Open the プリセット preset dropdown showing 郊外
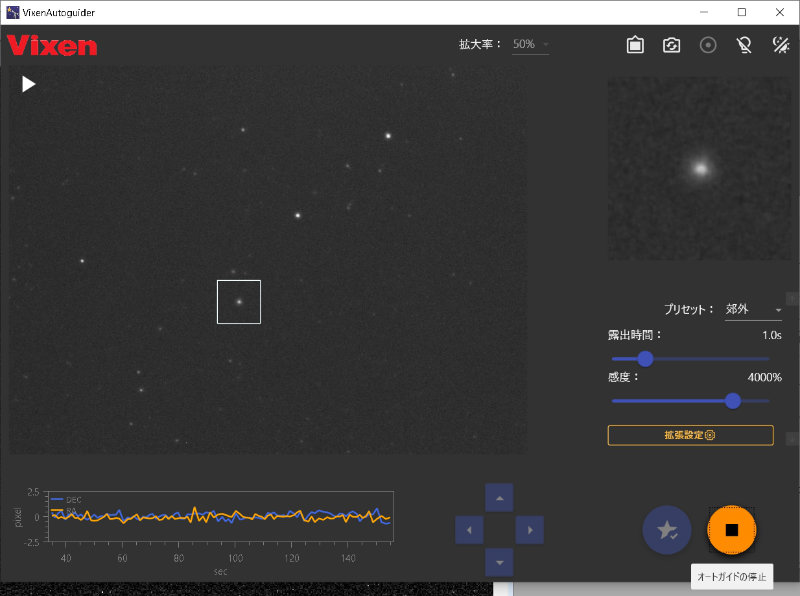This screenshot has width=800, height=596. point(753,310)
